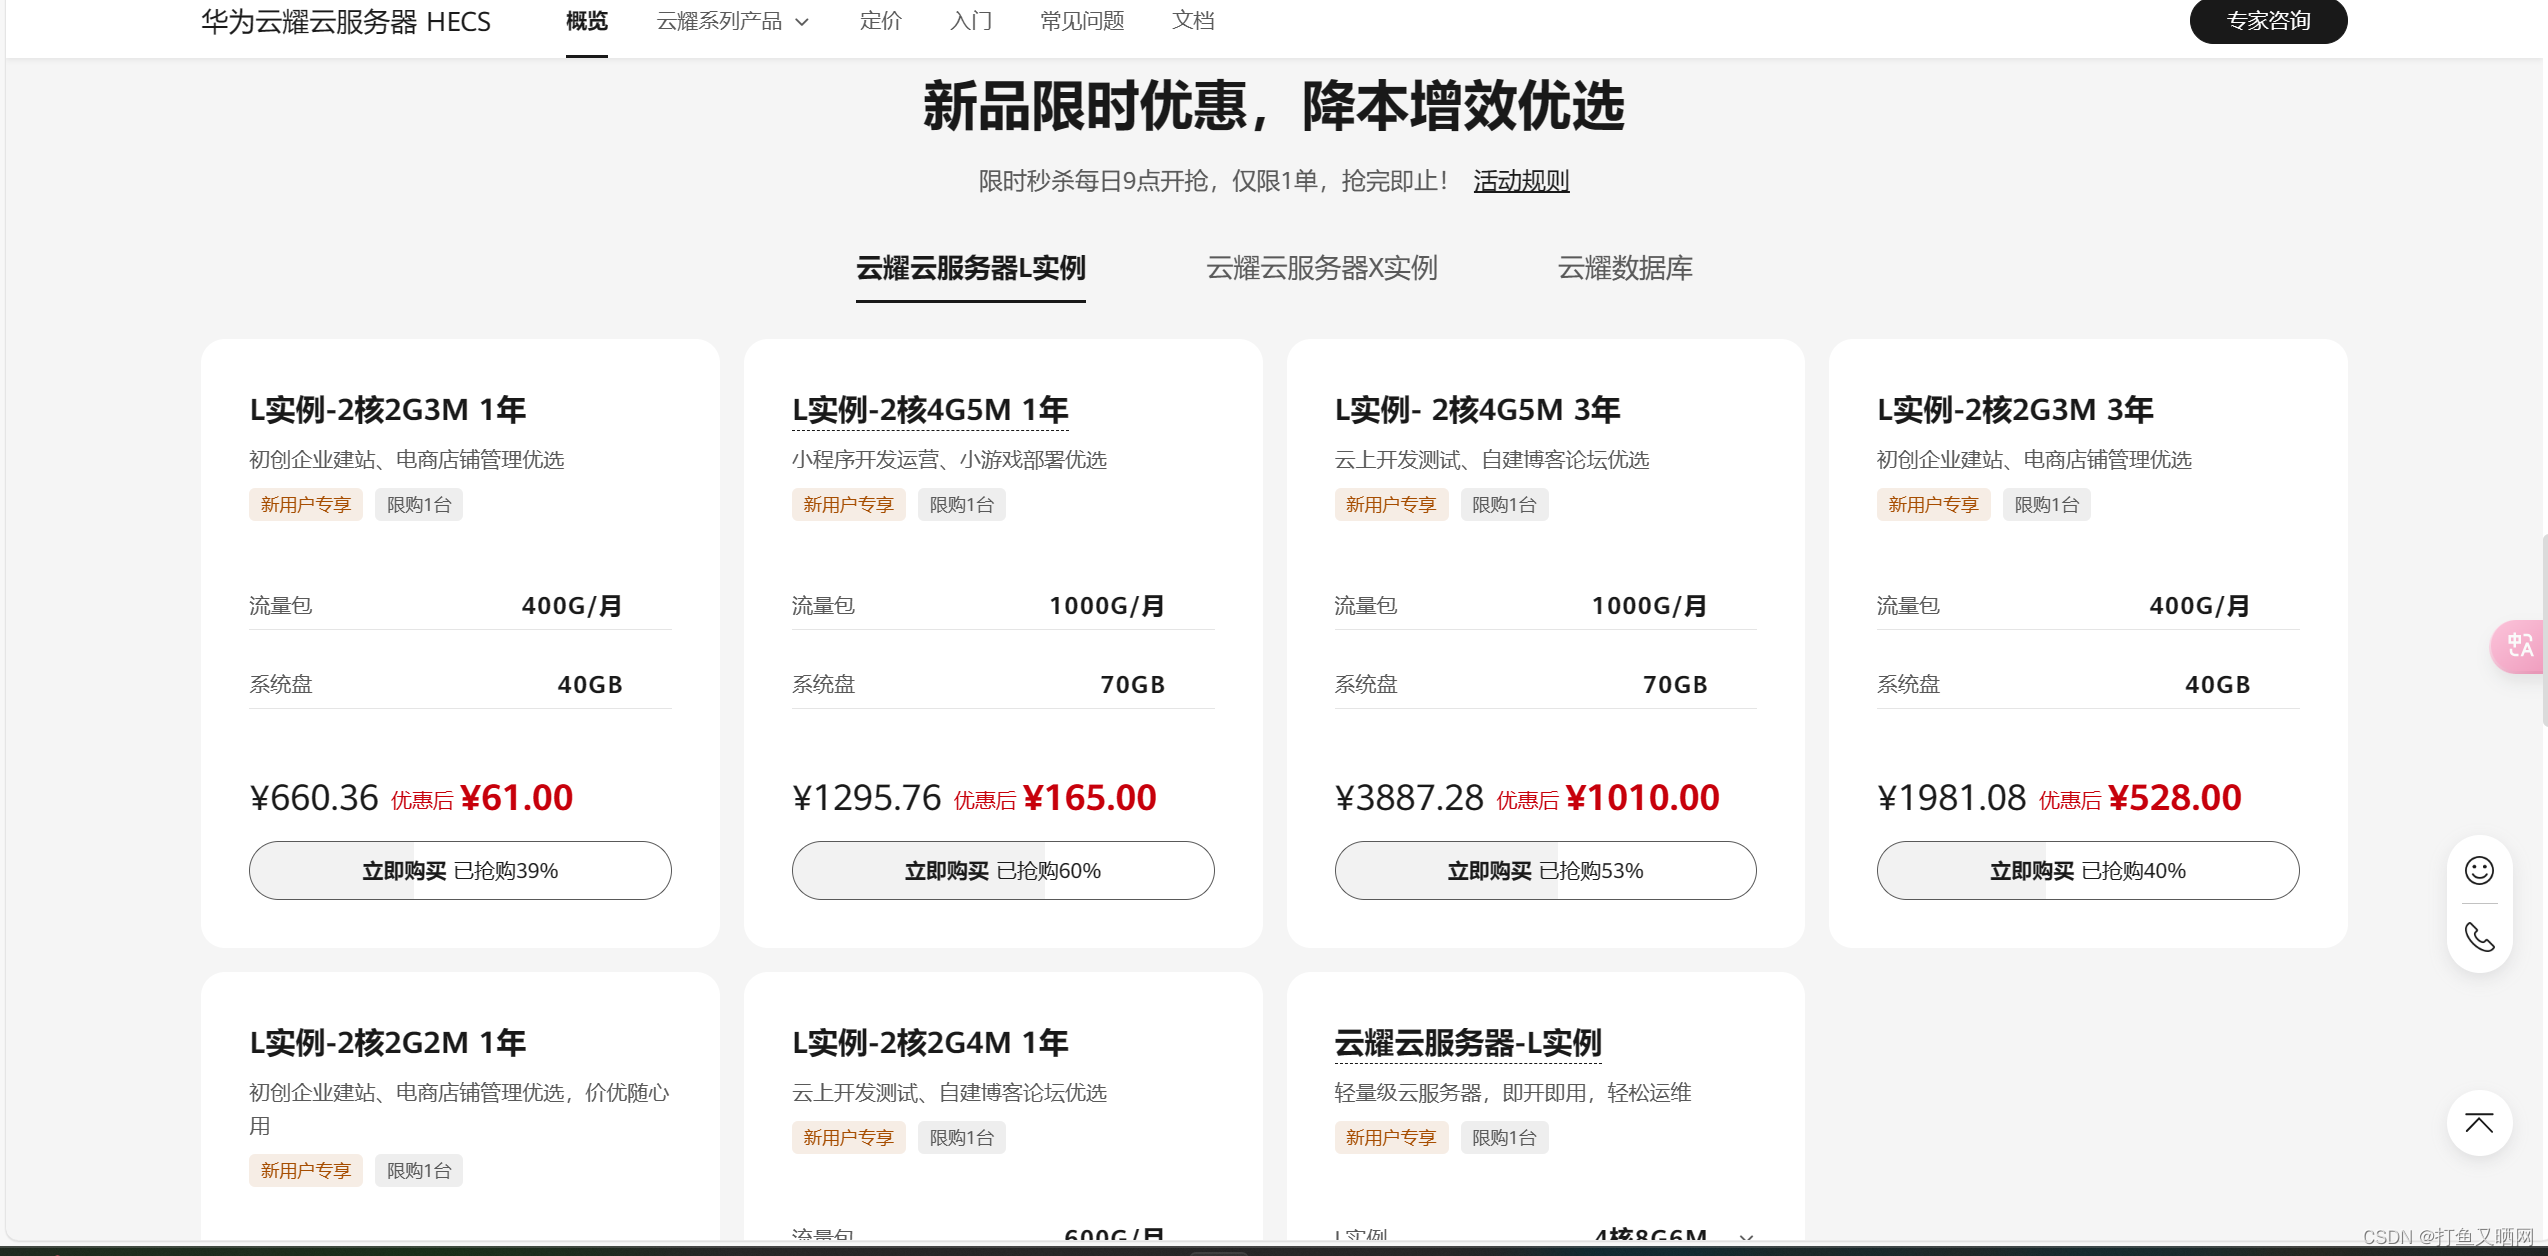Open the 定价 menu item
Viewport: 2548px width, 1256px height.
pos(880,21)
